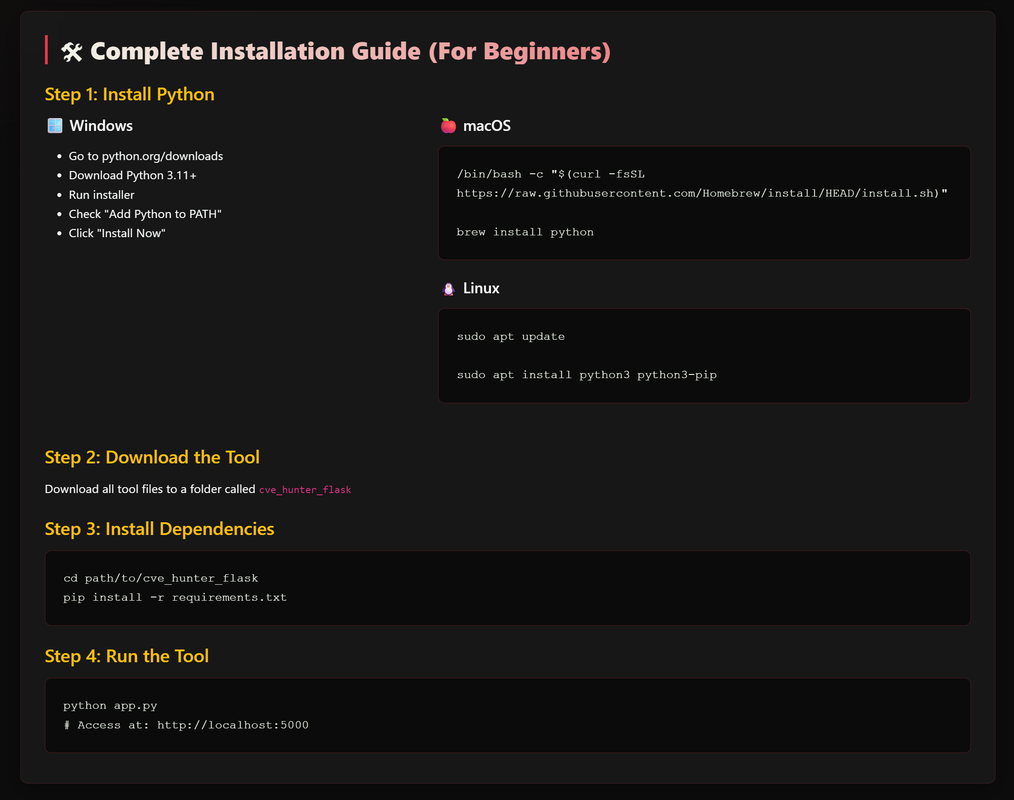Click the apt install python3-pip line
Screen dimensions: 1014x800
pyautogui.click(x=587, y=374)
